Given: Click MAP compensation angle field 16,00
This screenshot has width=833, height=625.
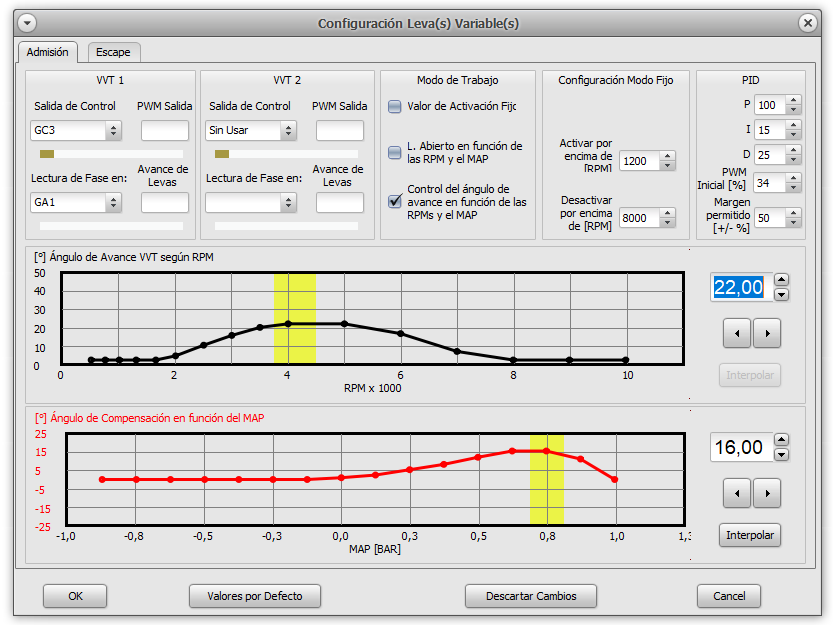Looking at the screenshot, I should [742, 447].
